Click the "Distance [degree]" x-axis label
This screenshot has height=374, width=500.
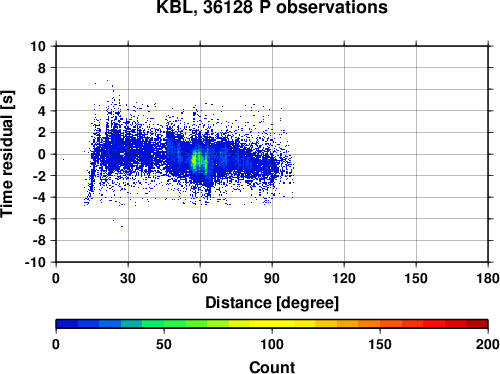272,303
